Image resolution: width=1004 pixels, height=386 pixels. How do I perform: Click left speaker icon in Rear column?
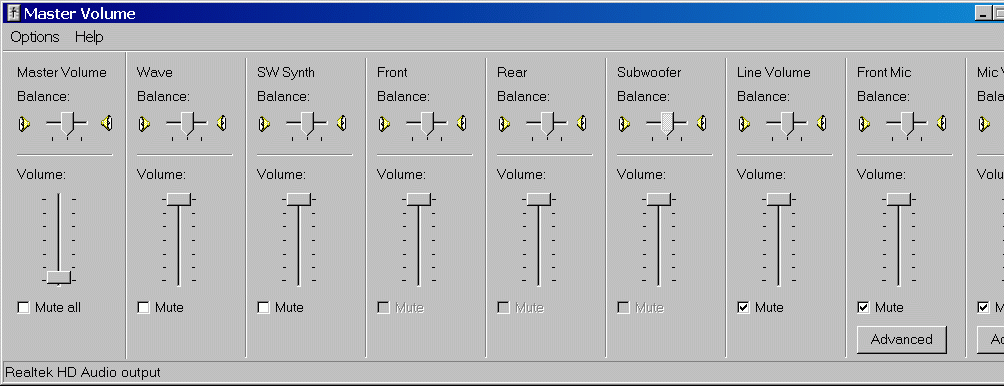(x=505, y=123)
